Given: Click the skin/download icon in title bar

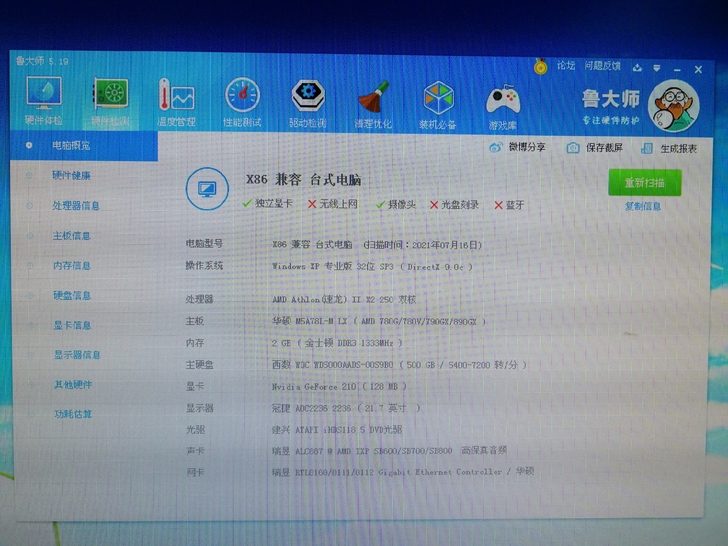Looking at the screenshot, I should click(x=637, y=68).
